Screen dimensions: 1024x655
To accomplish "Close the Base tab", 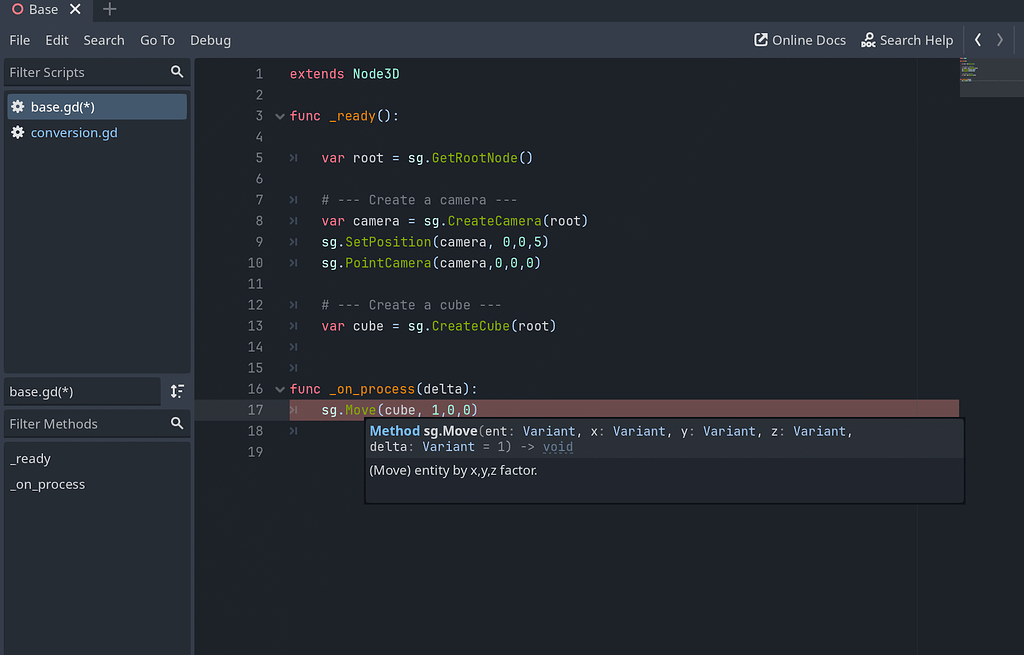I will pyautogui.click(x=75, y=9).
